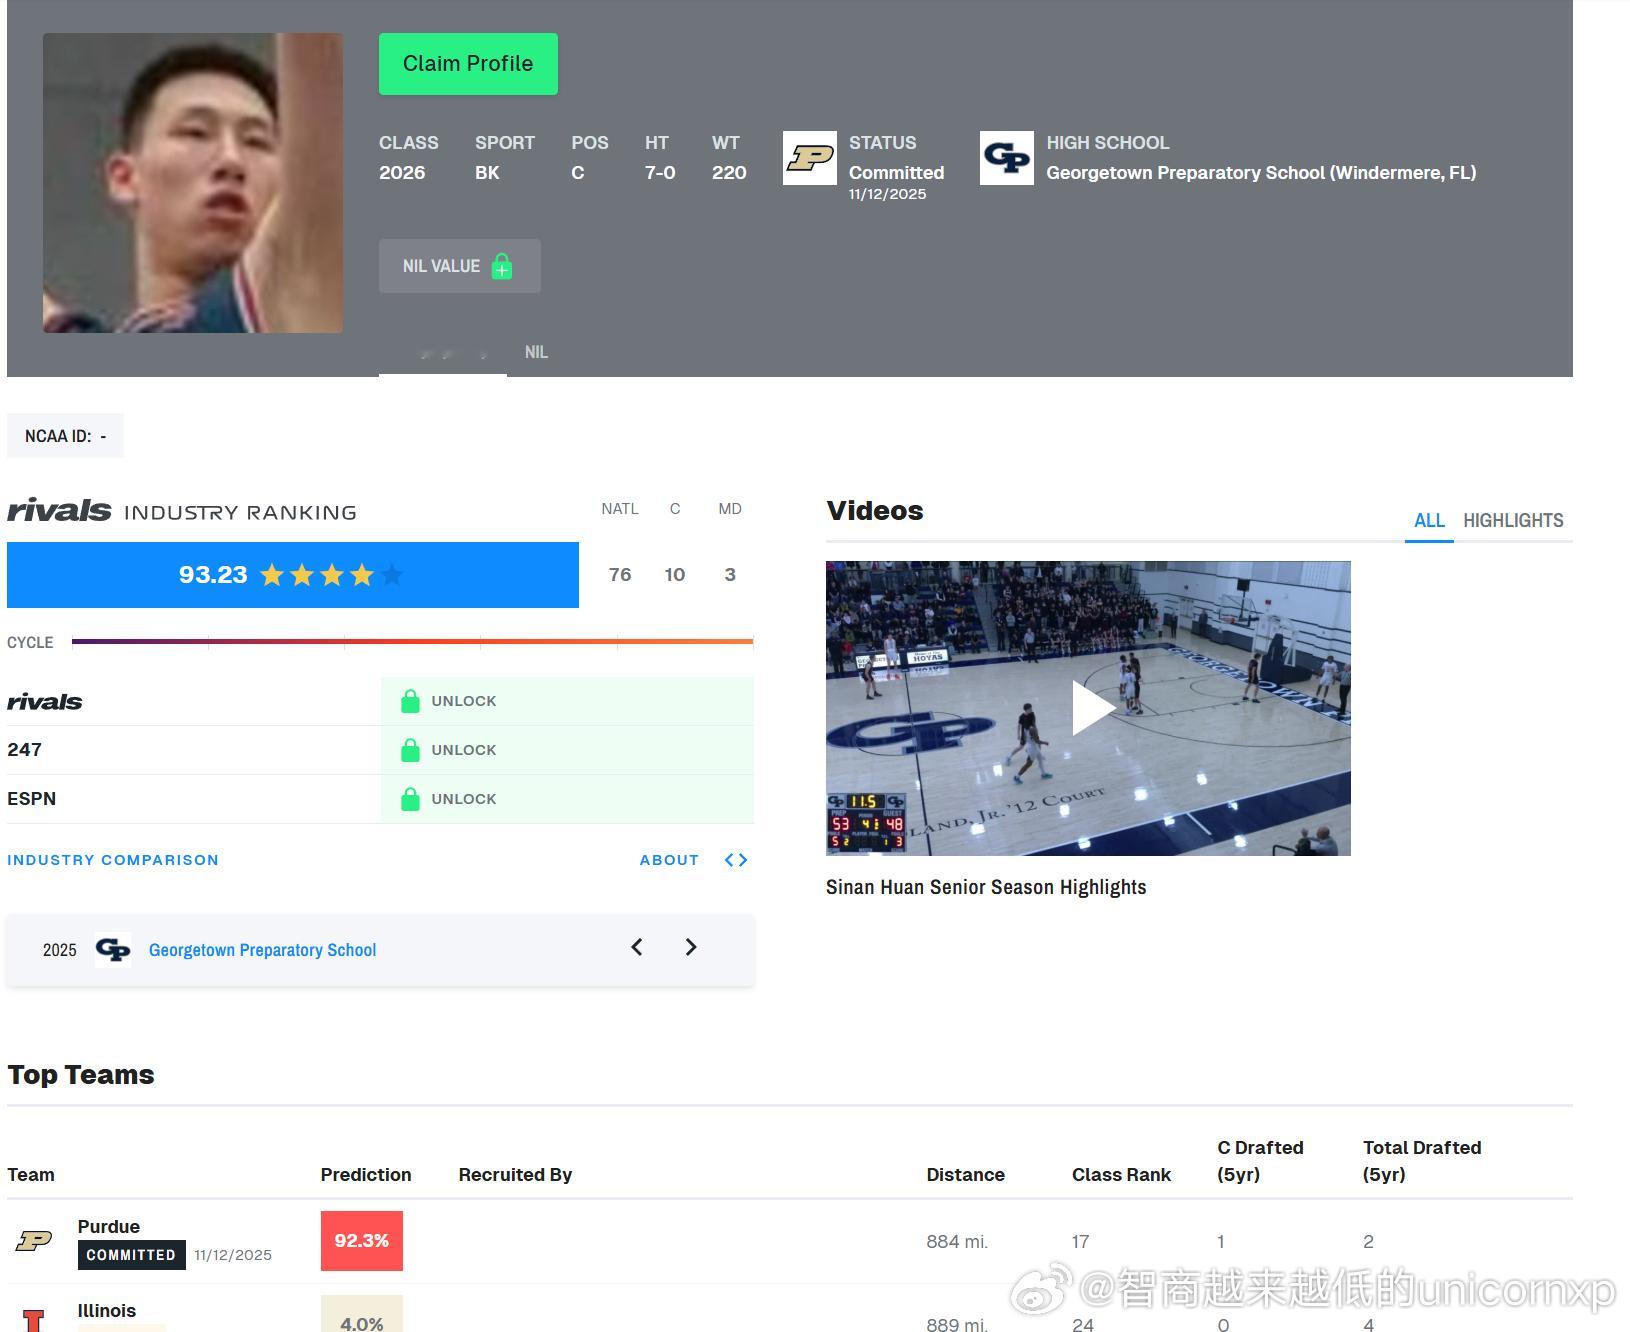Go to previous school with left chevron

[637, 947]
